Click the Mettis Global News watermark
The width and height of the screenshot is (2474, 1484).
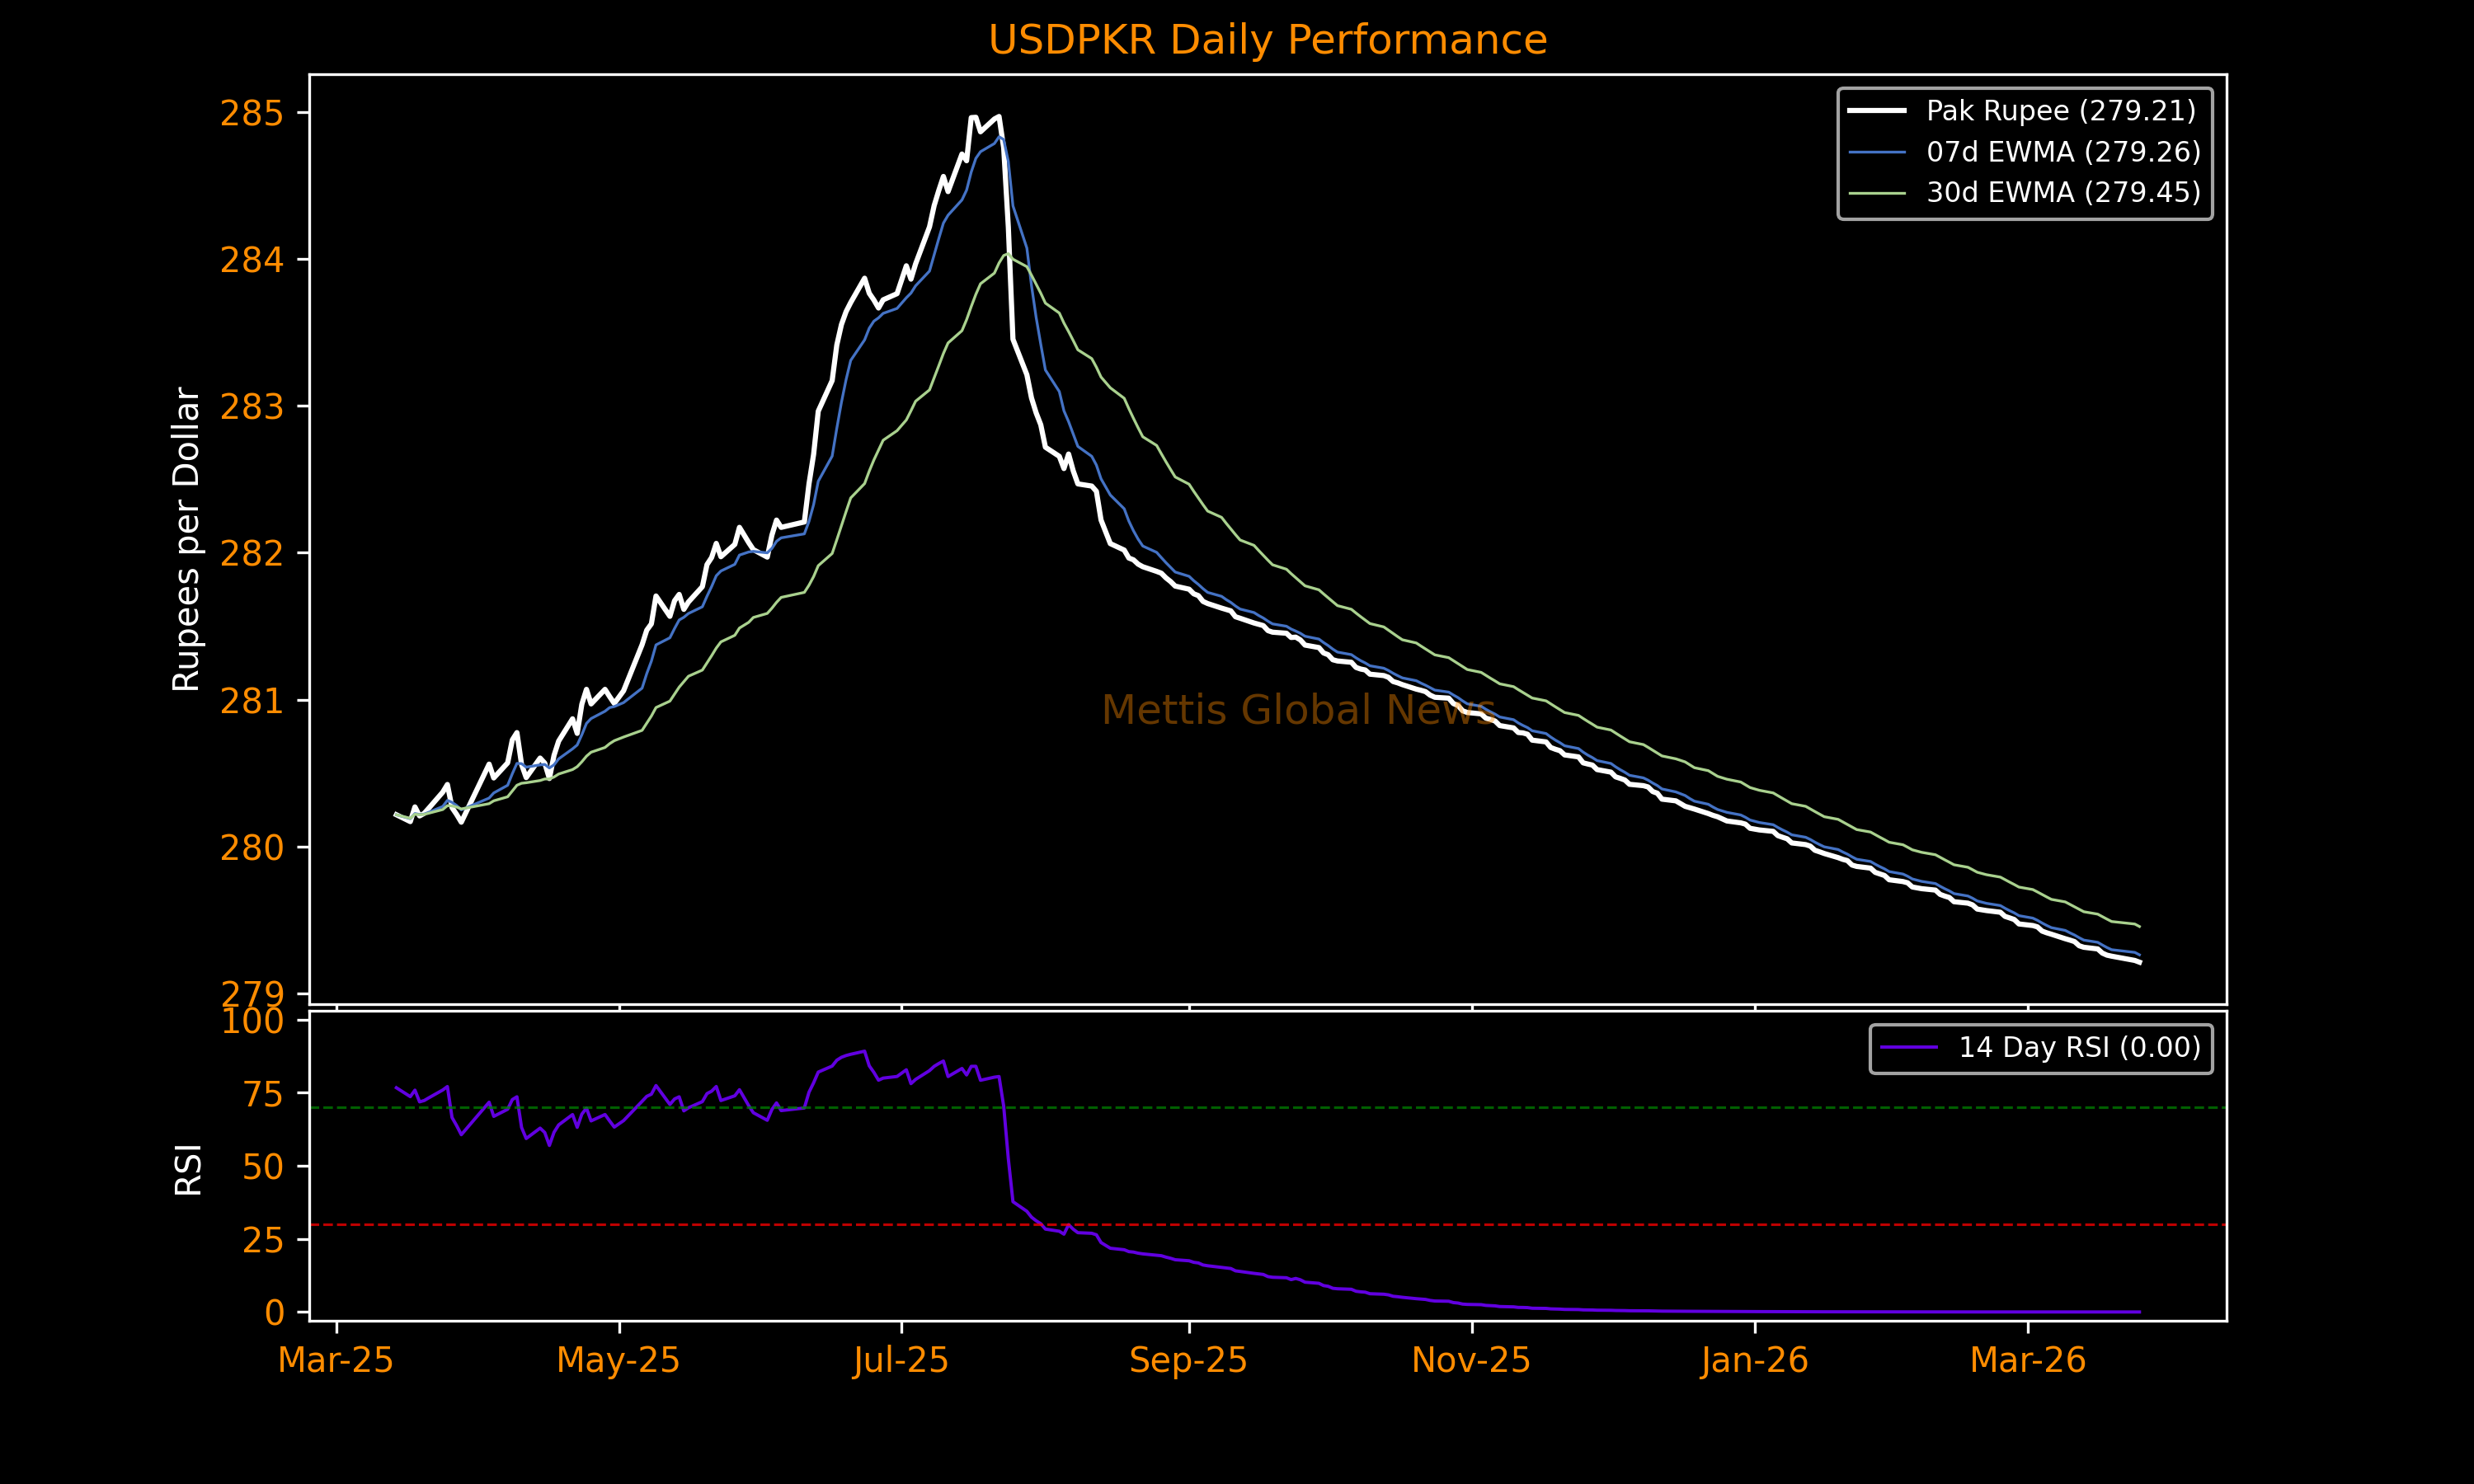1298,710
